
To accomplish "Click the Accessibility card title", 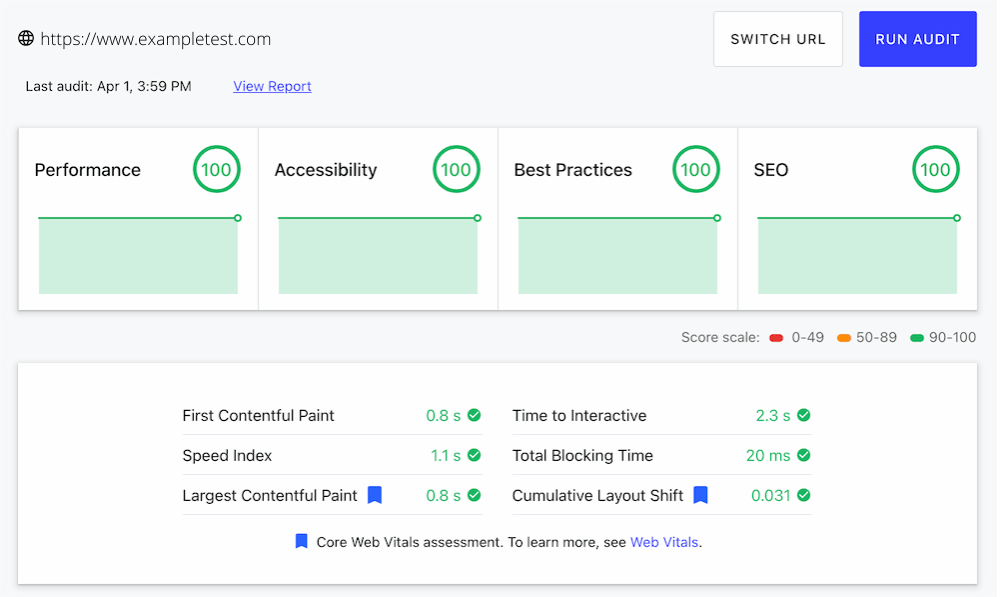I will coord(326,170).
